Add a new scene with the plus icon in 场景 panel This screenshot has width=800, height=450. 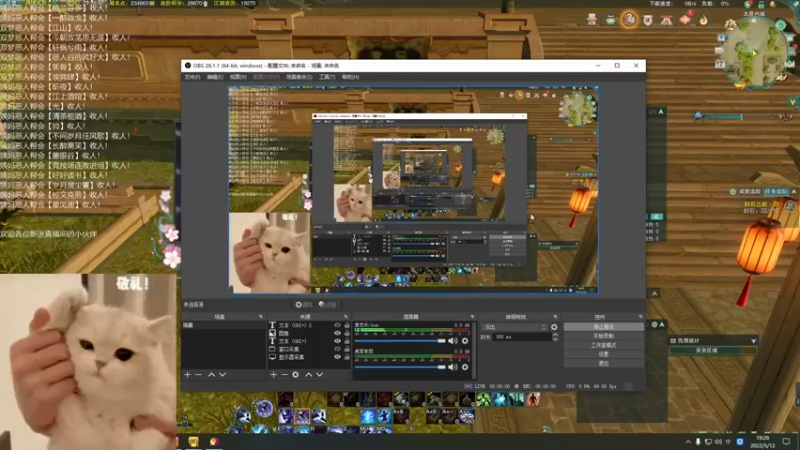[x=187, y=374]
